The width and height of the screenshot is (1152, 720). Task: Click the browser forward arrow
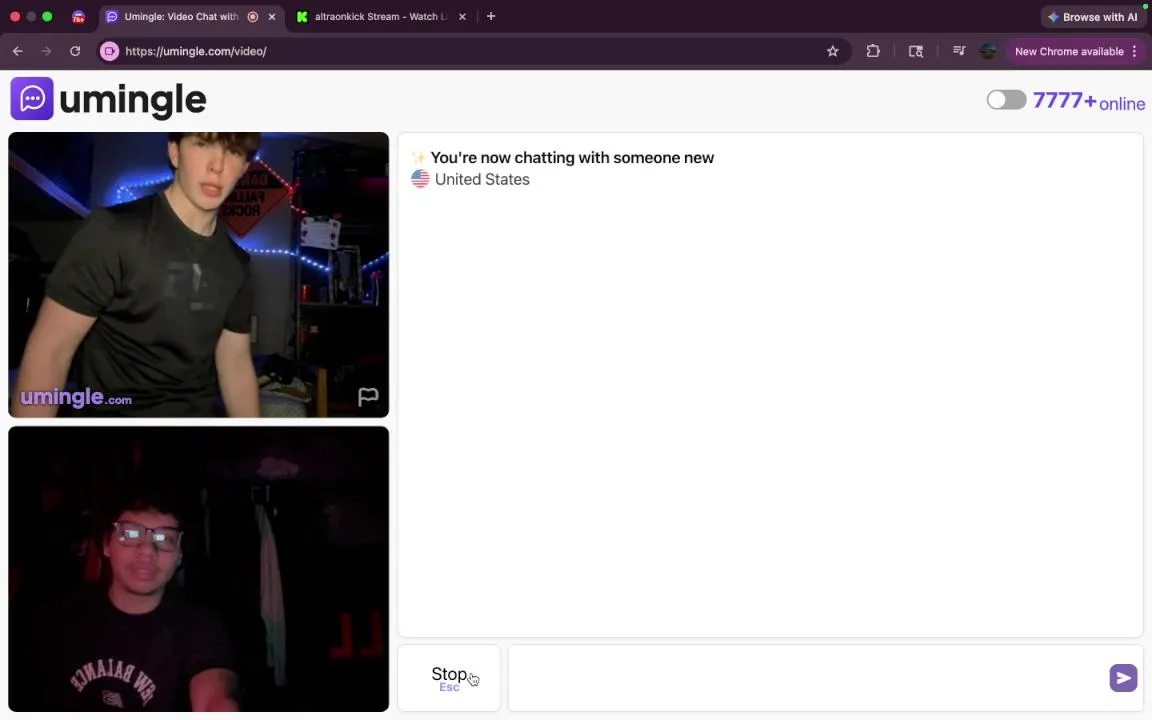46,51
